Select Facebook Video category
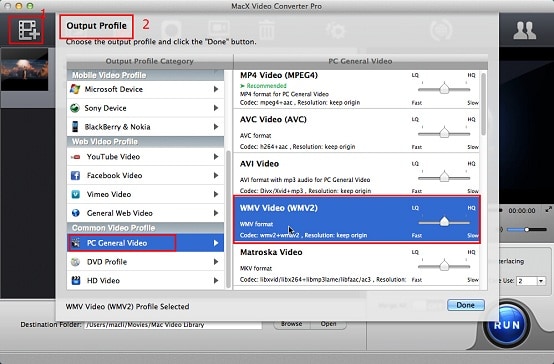This screenshot has height=364, width=554. (x=145, y=175)
